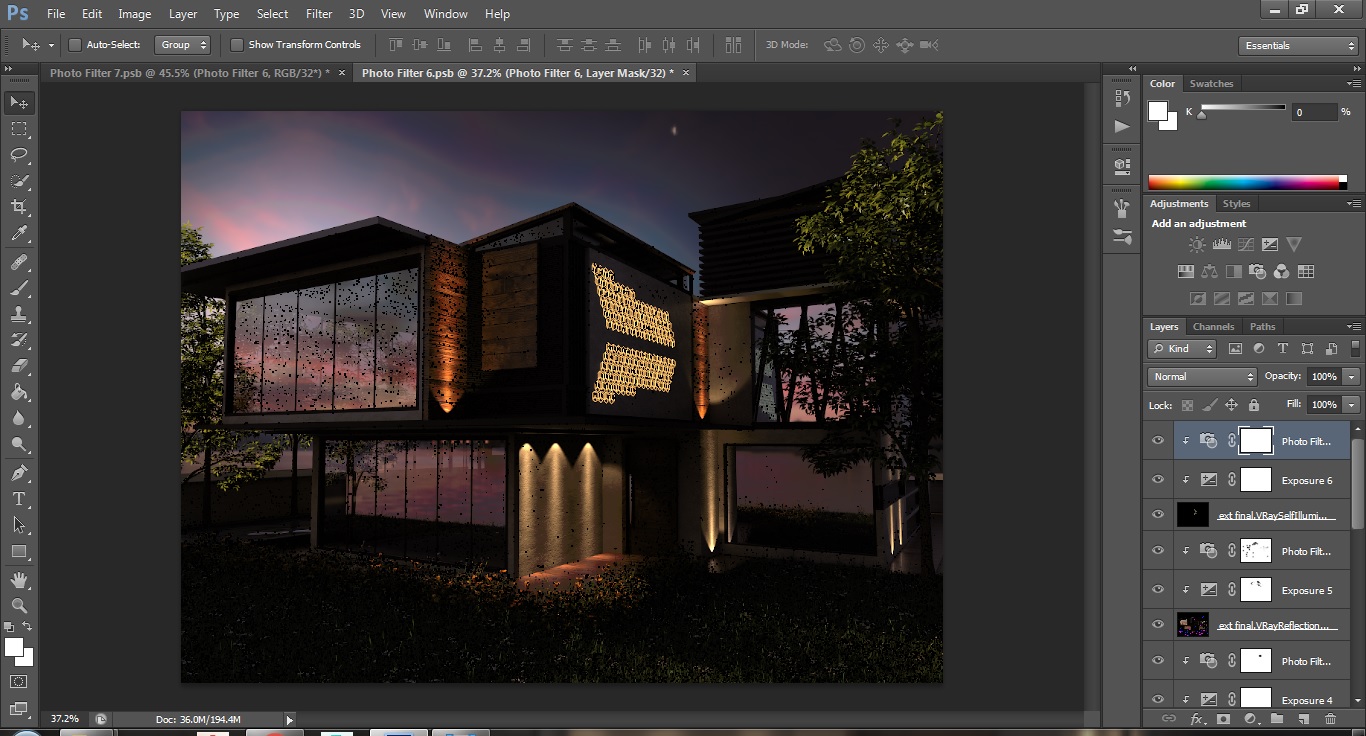Select the Blur tool

[19, 419]
